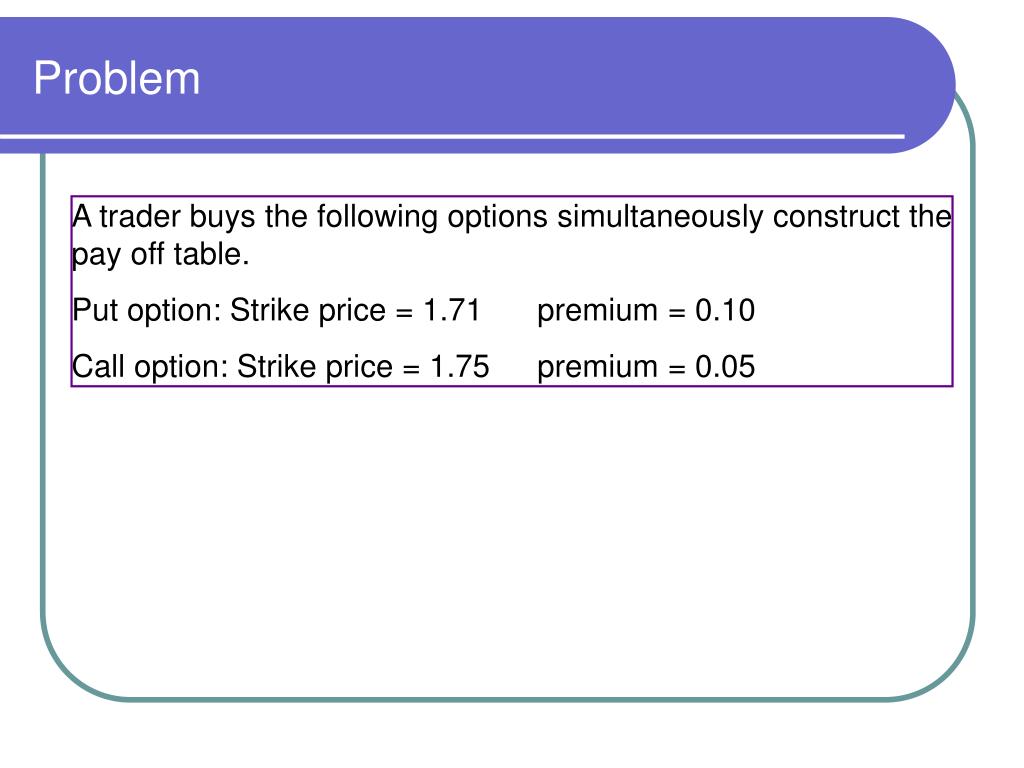The image size is (1024, 768).
Task: Click the call premium value 0.05
Action: [x=725, y=366]
